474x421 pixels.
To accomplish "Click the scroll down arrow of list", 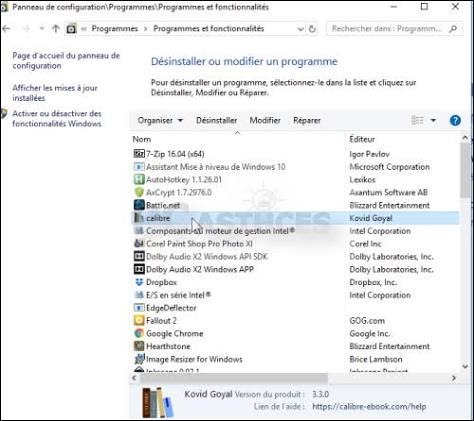I will [x=465, y=366].
